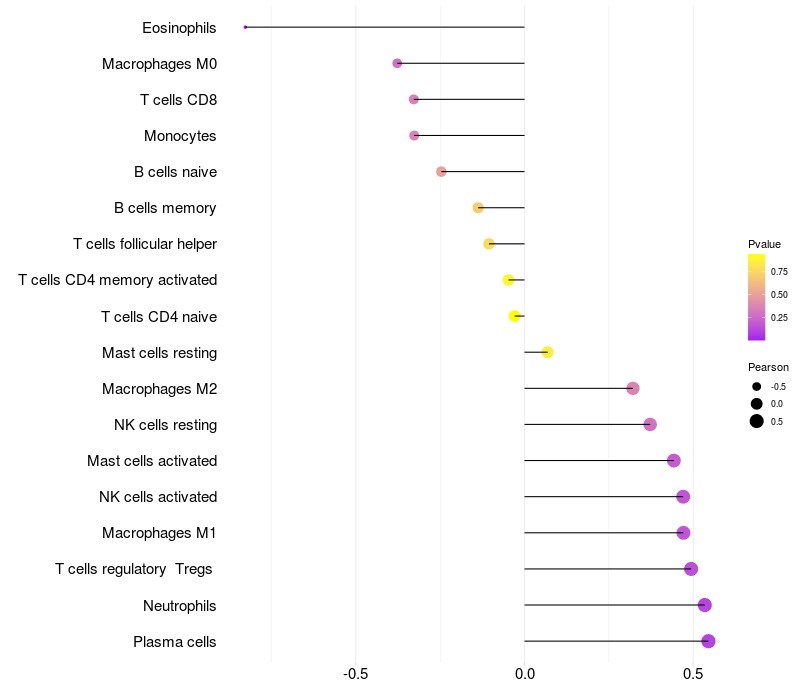This screenshot has height=700, width=800.
Task: Click the Pvalue color gradient bar
Action: 757,297
